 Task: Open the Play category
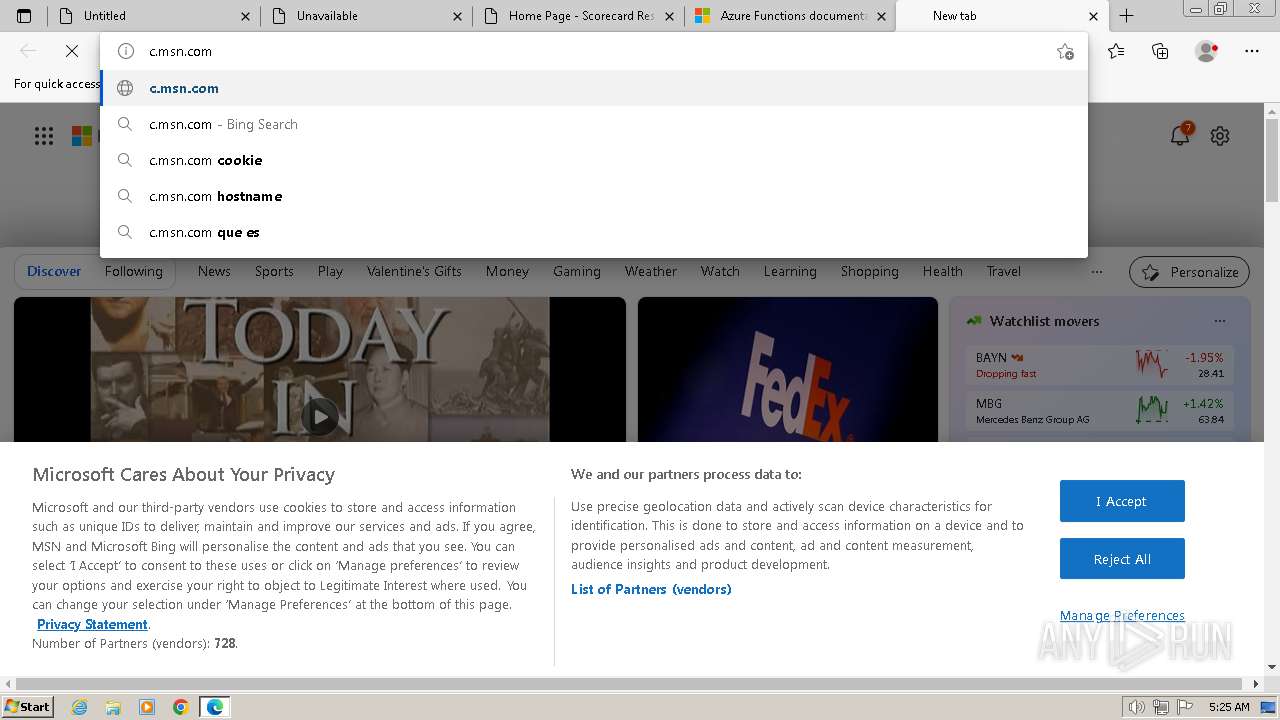click(330, 271)
